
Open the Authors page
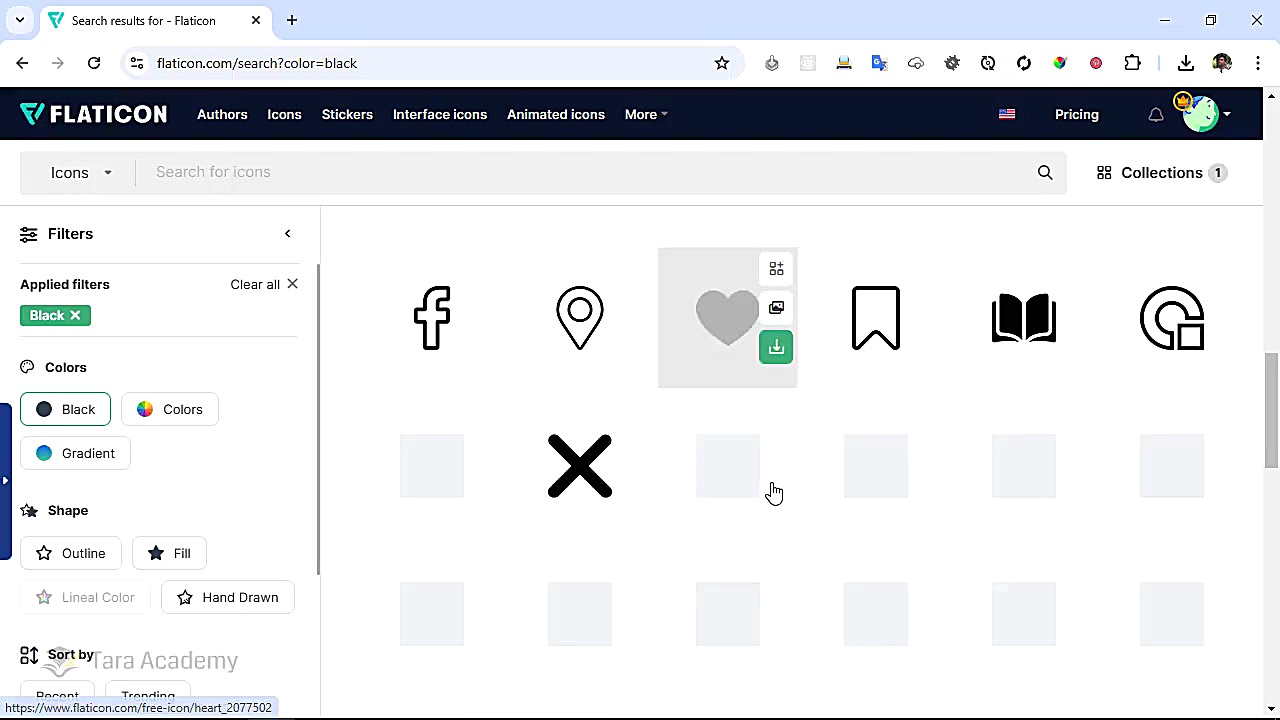click(x=222, y=114)
